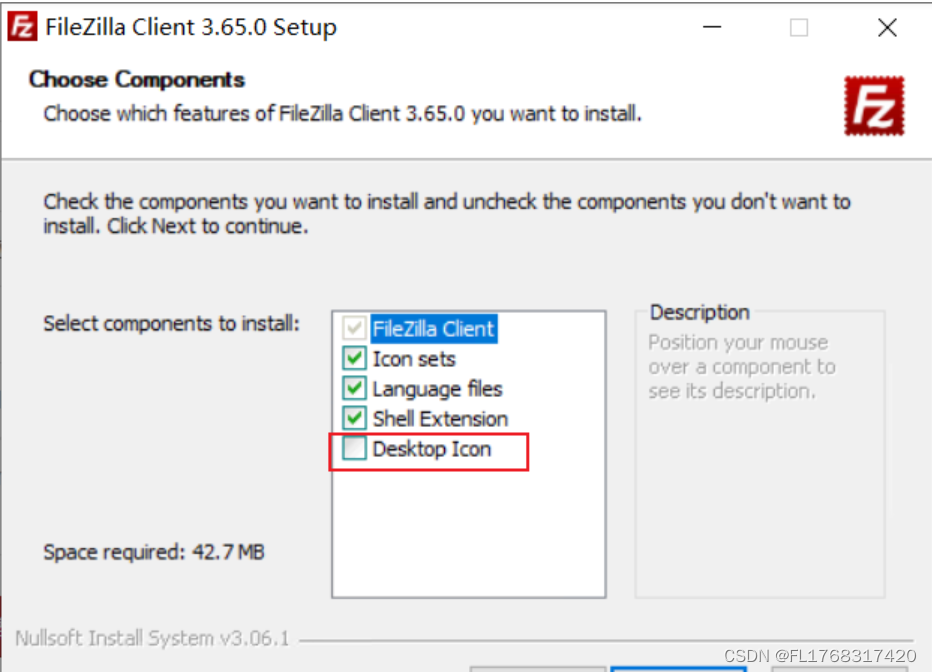The image size is (932, 672).
Task: Uncheck the Shell Extension option
Action: pos(355,419)
